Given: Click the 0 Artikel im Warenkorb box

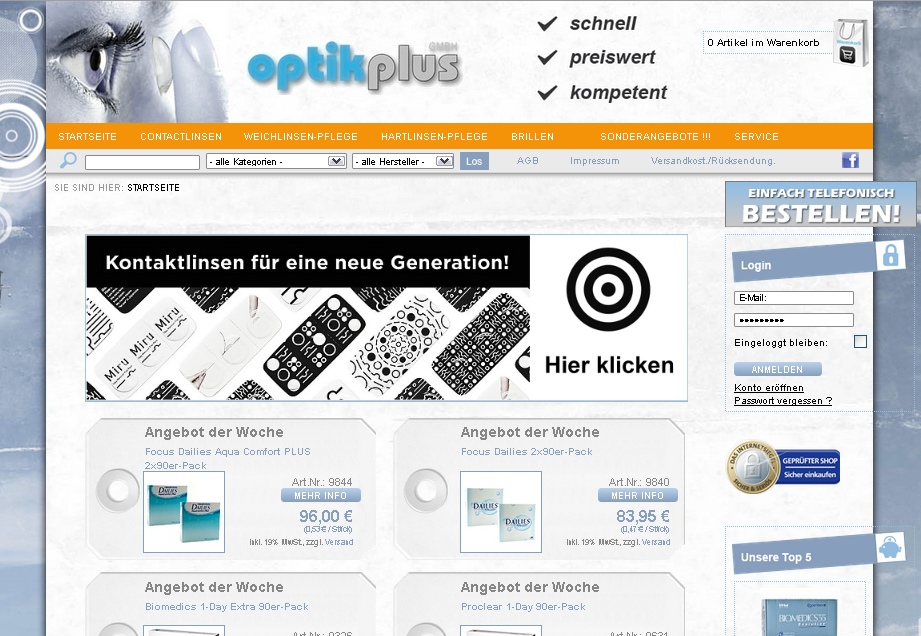Looking at the screenshot, I should pos(768,42).
